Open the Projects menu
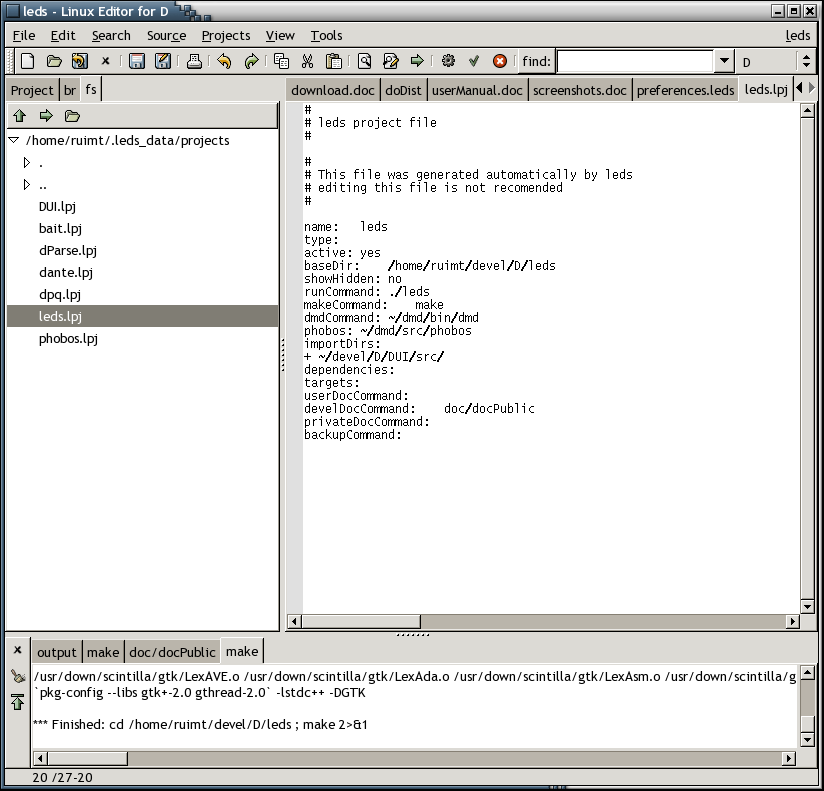 pos(226,35)
